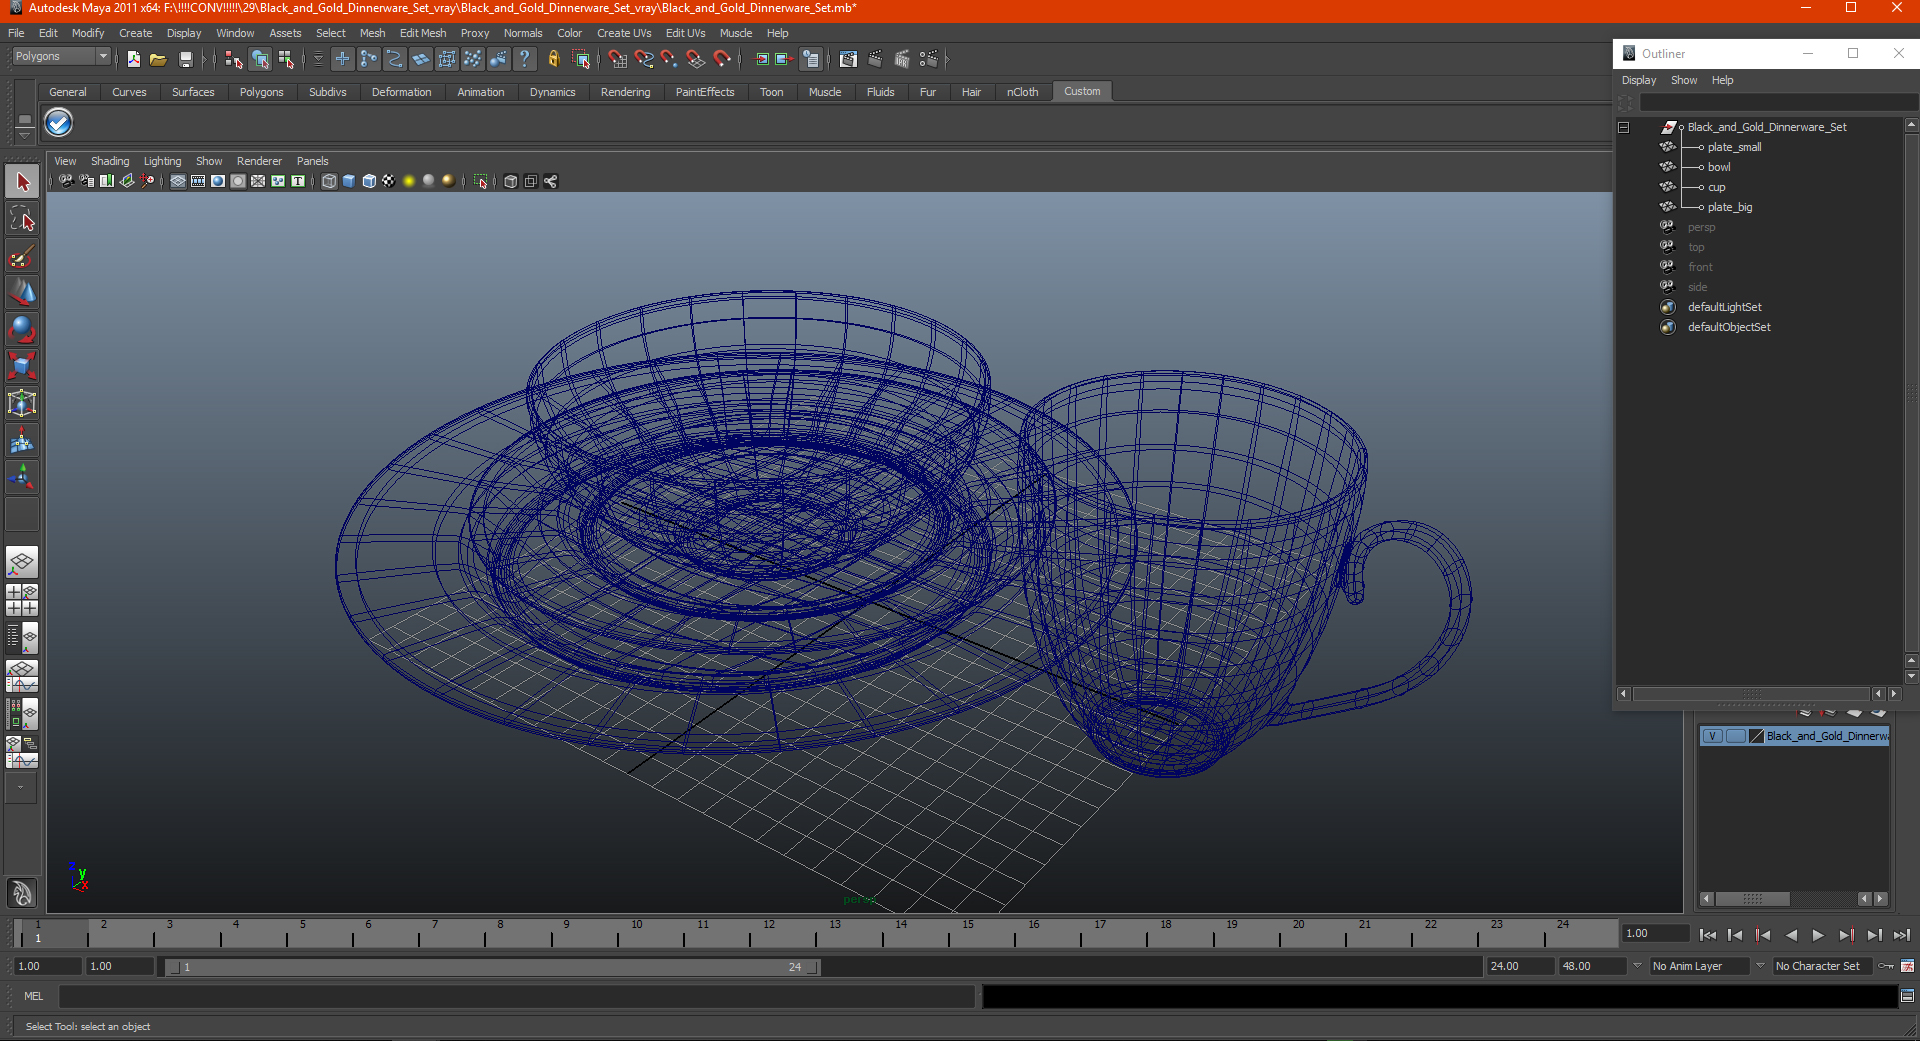Screen dimensions: 1920x1041
Task: Toggle make live surface magnet
Action: pos(722,59)
